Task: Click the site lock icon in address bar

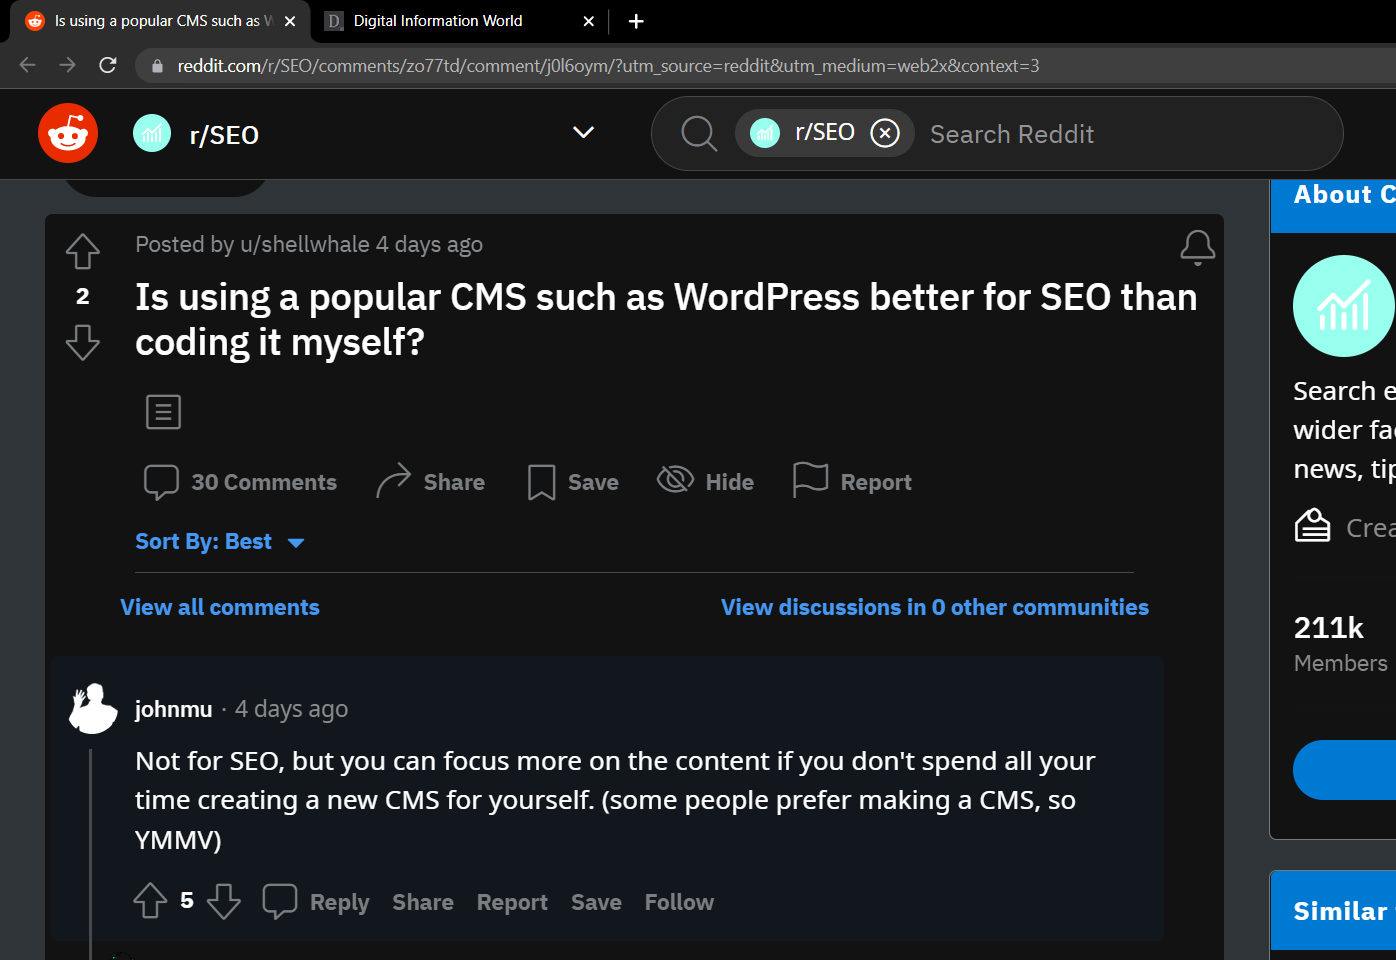Action: 156,66
